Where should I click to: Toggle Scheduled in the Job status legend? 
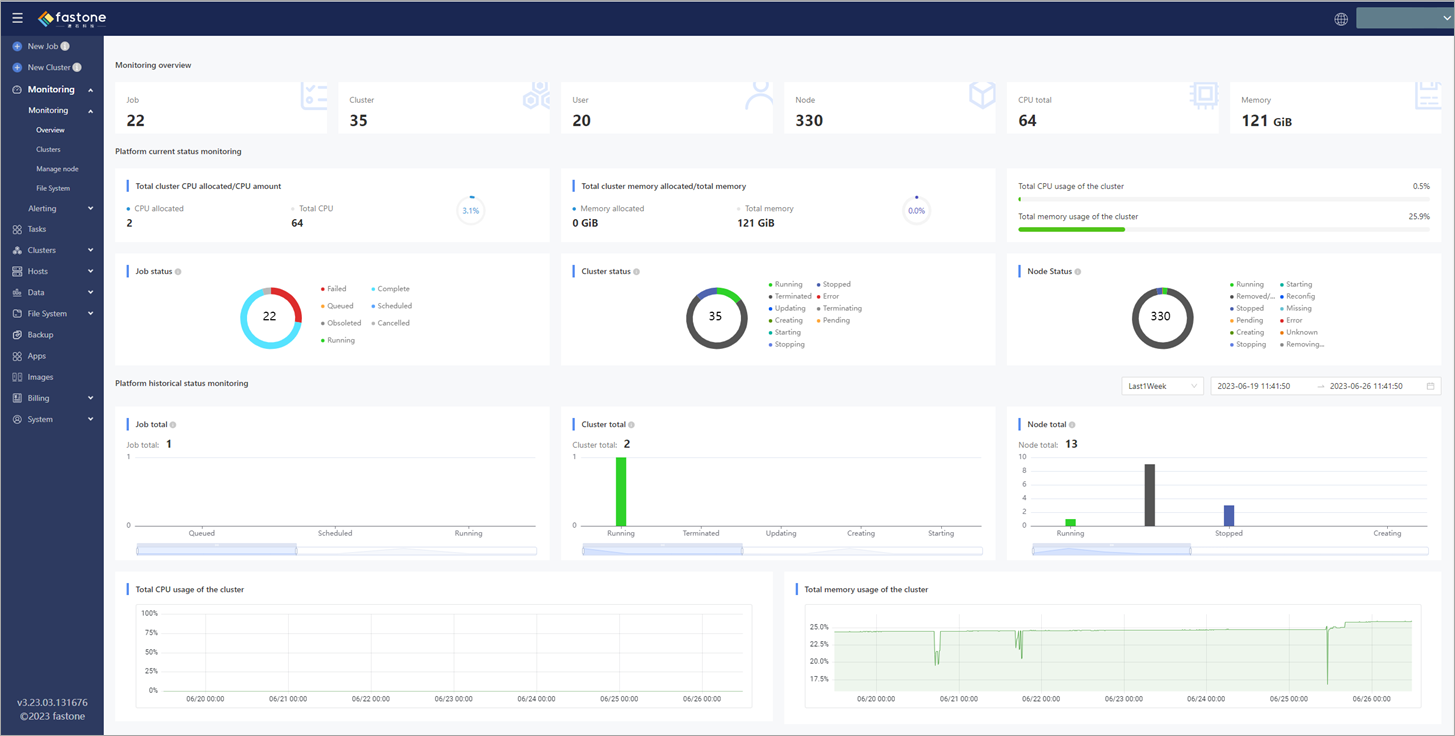pos(391,306)
